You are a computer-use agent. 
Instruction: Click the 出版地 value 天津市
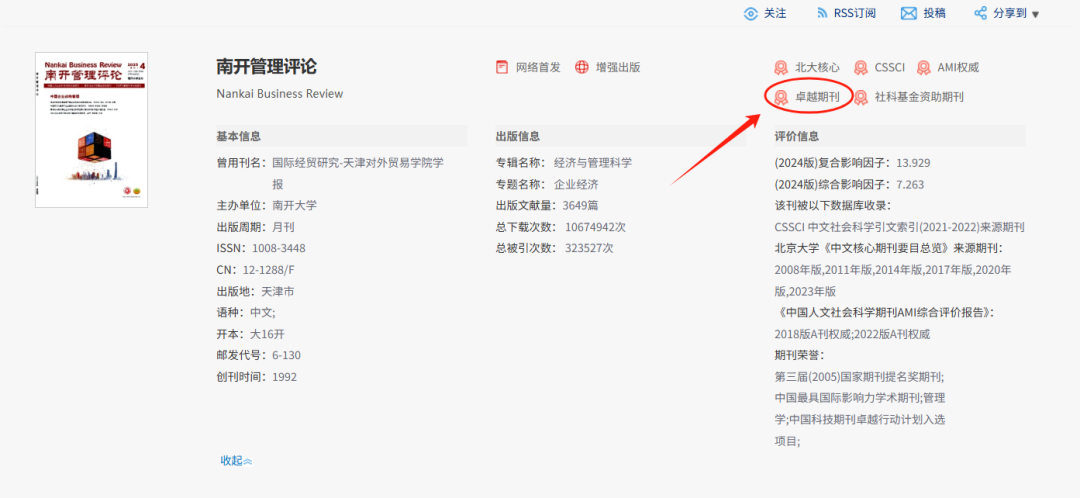(x=278, y=291)
